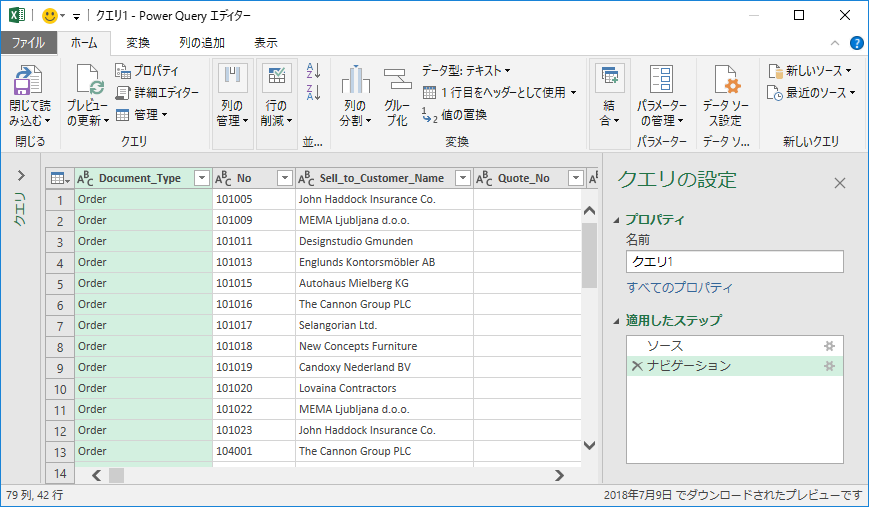Open the table menu icon at grid corner
Screen dimensions: 869x507
point(60,178)
